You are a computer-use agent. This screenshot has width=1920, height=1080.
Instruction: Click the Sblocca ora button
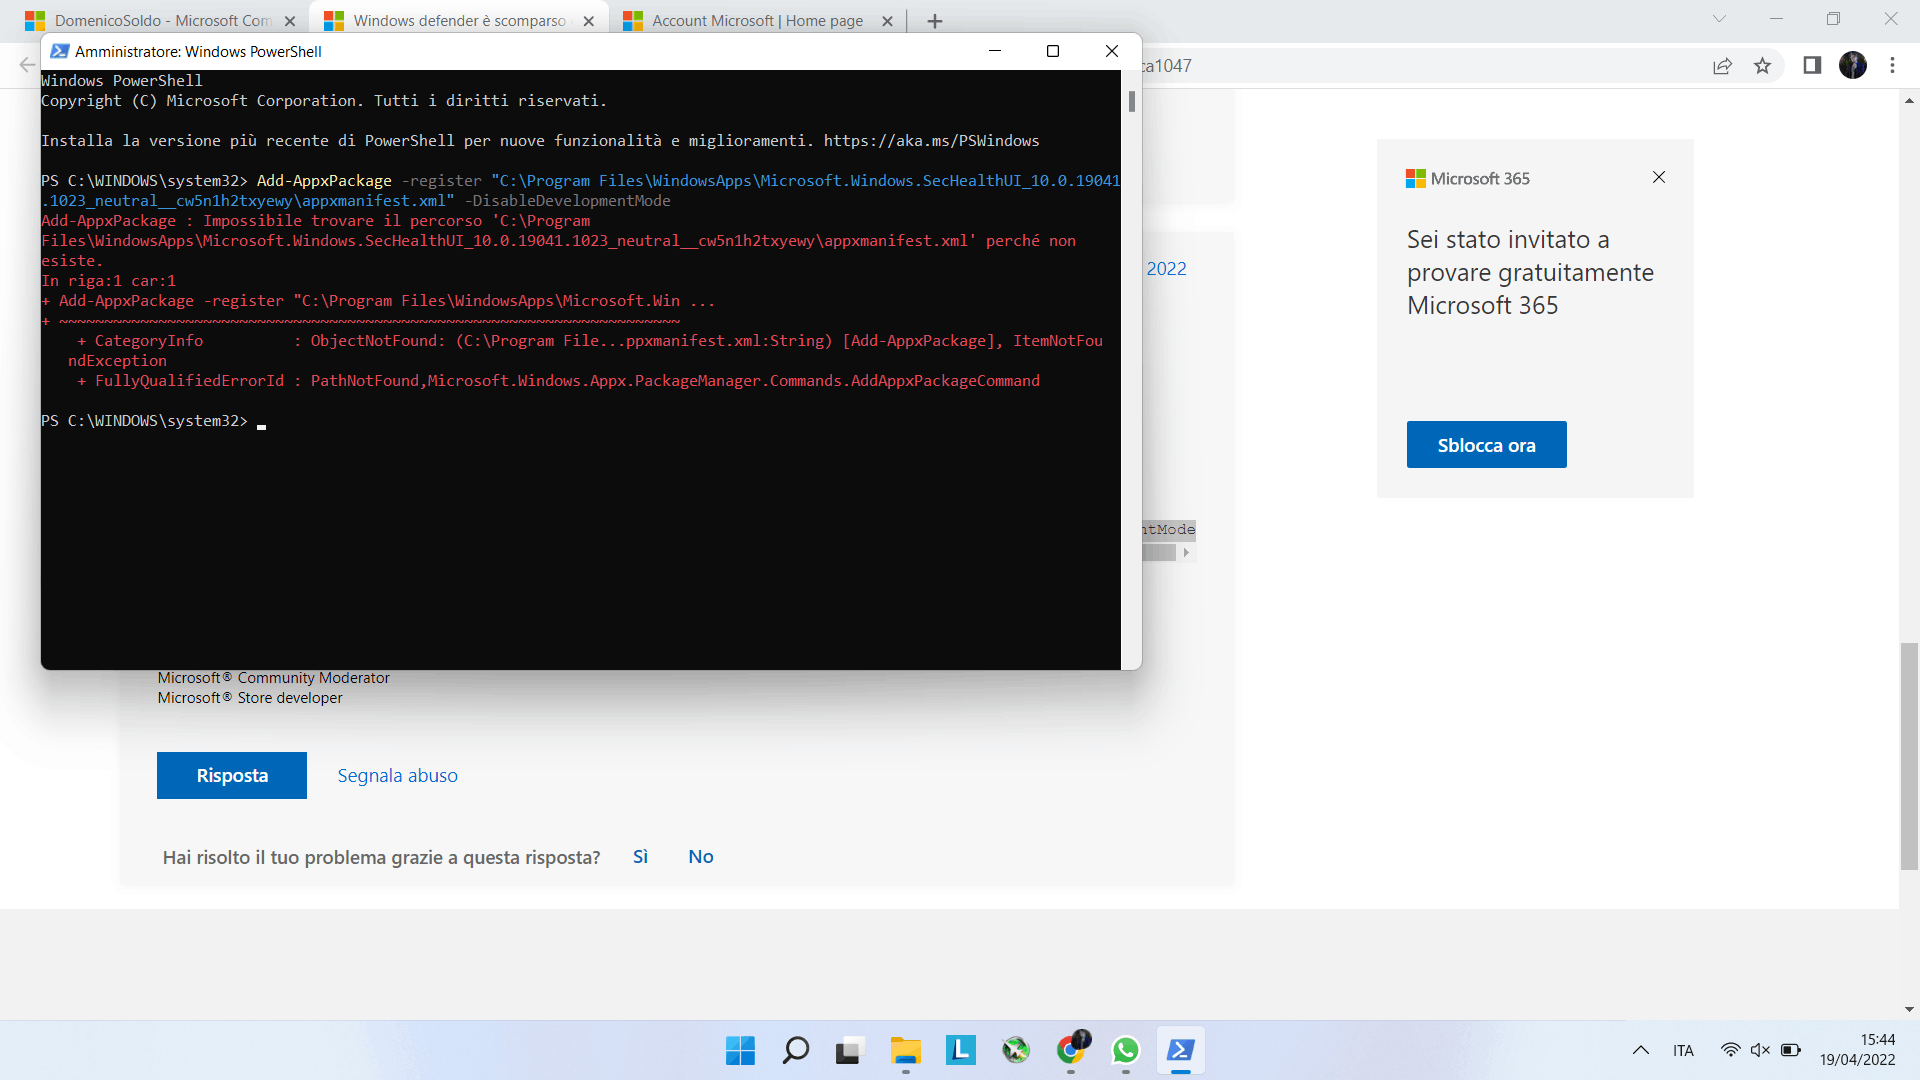1486,445
